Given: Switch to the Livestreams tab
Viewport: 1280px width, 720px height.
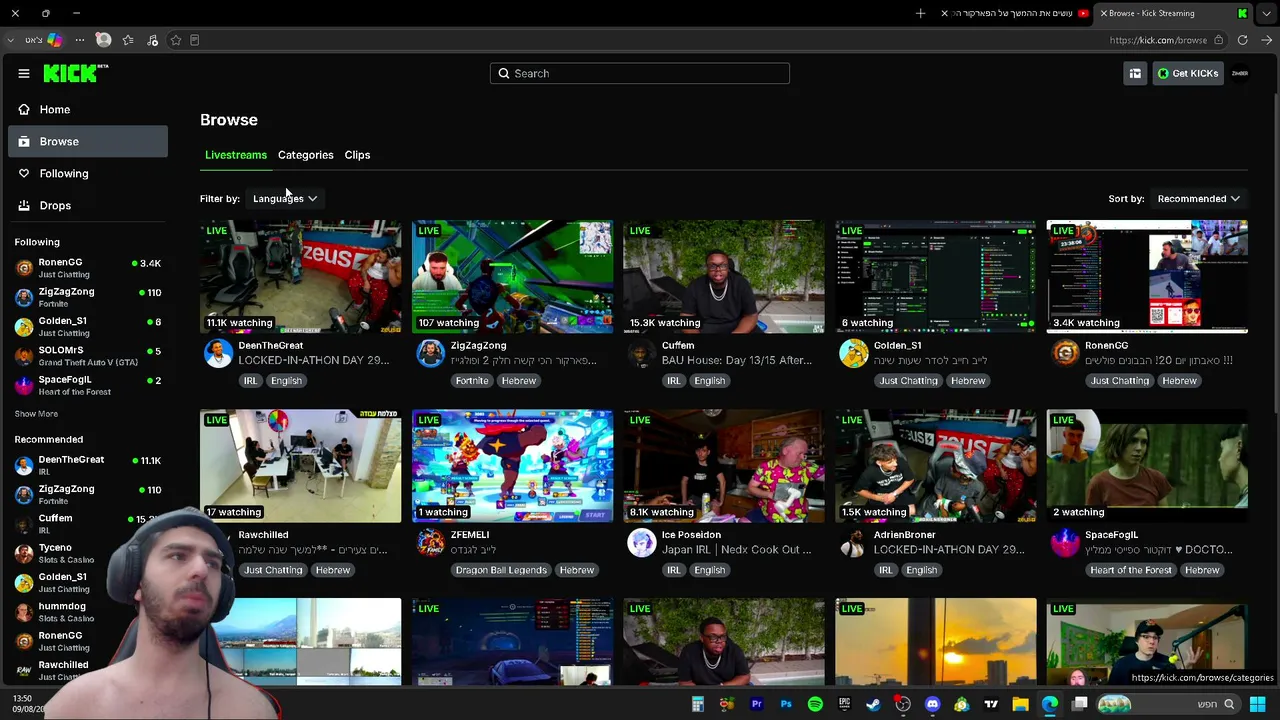Looking at the screenshot, I should (236, 155).
